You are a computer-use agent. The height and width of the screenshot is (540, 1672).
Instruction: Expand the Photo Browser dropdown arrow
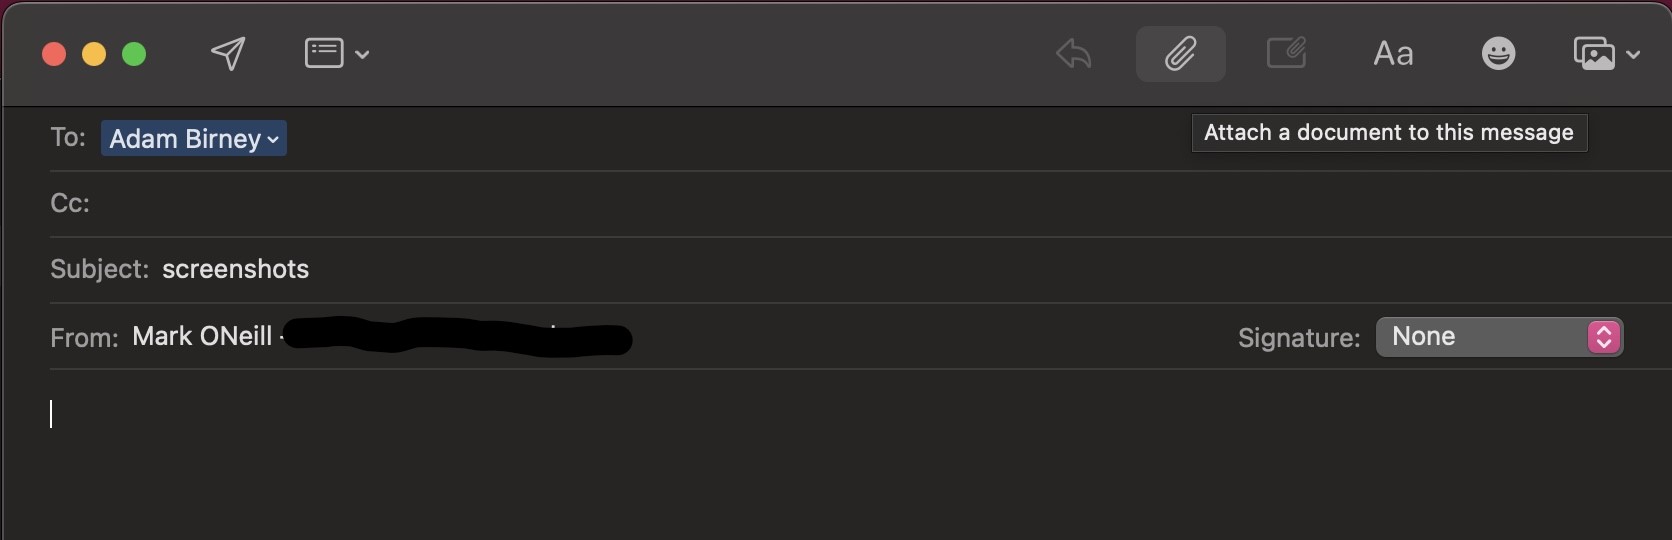click(x=1633, y=54)
